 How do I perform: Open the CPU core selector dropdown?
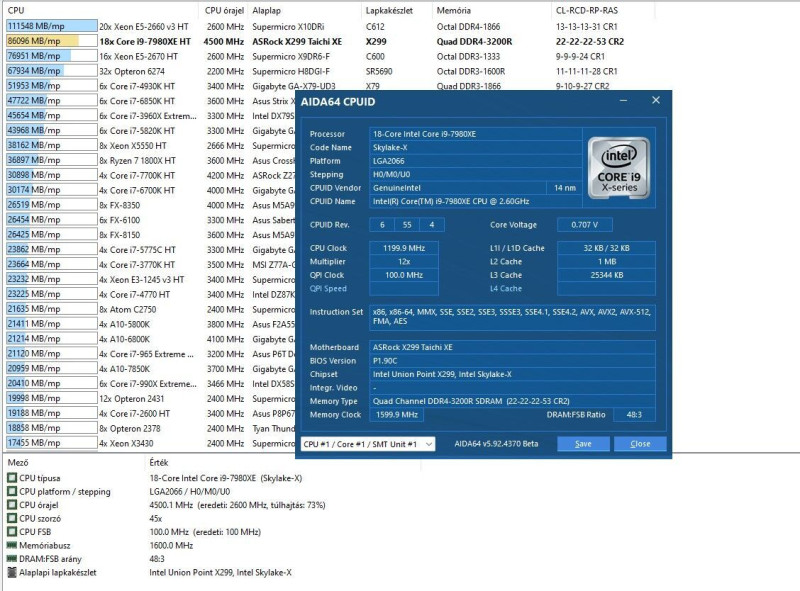[x=368, y=444]
